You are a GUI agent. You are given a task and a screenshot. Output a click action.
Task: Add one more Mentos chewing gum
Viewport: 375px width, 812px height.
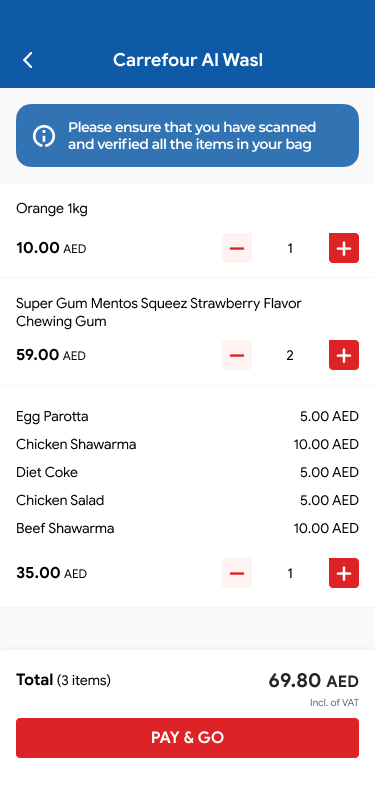point(344,355)
